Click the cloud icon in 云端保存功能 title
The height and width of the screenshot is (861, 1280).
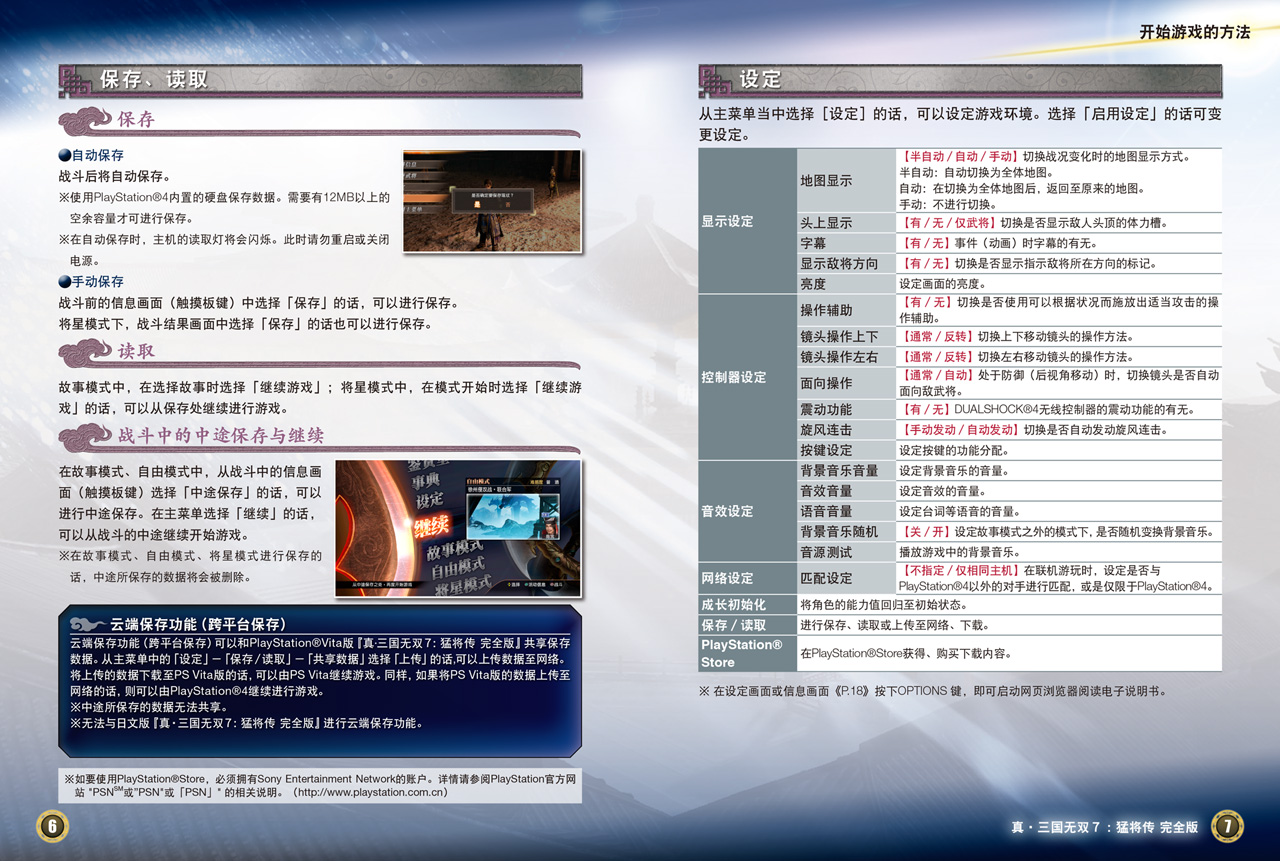point(89,624)
